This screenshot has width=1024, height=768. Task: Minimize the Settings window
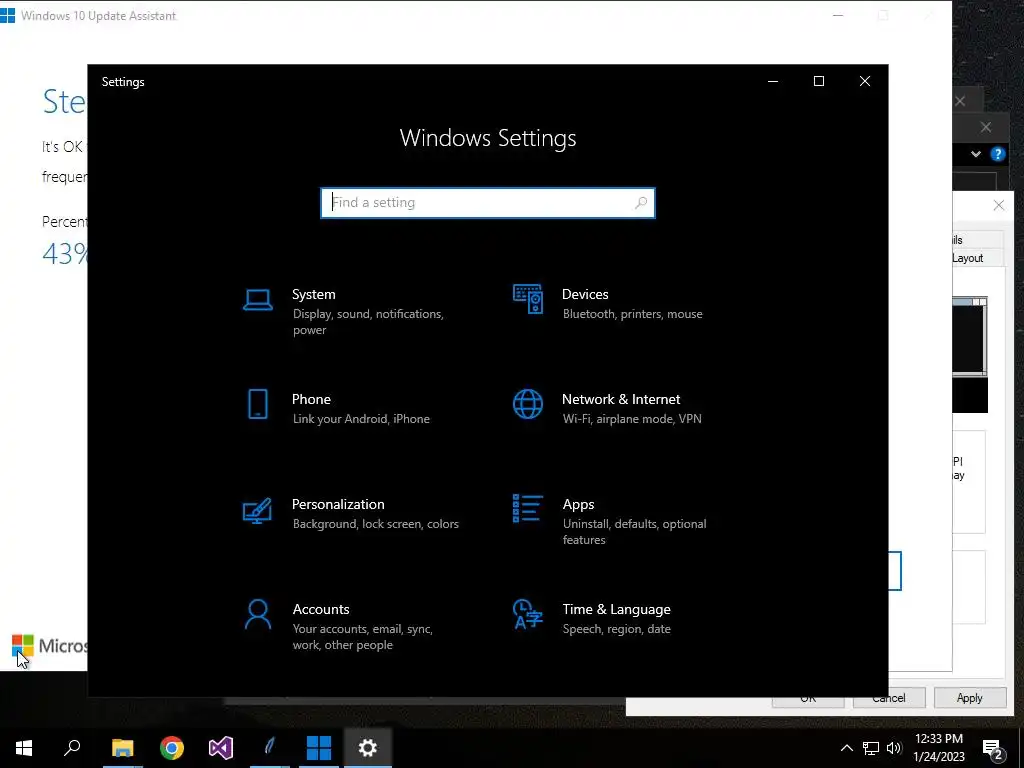tap(773, 81)
